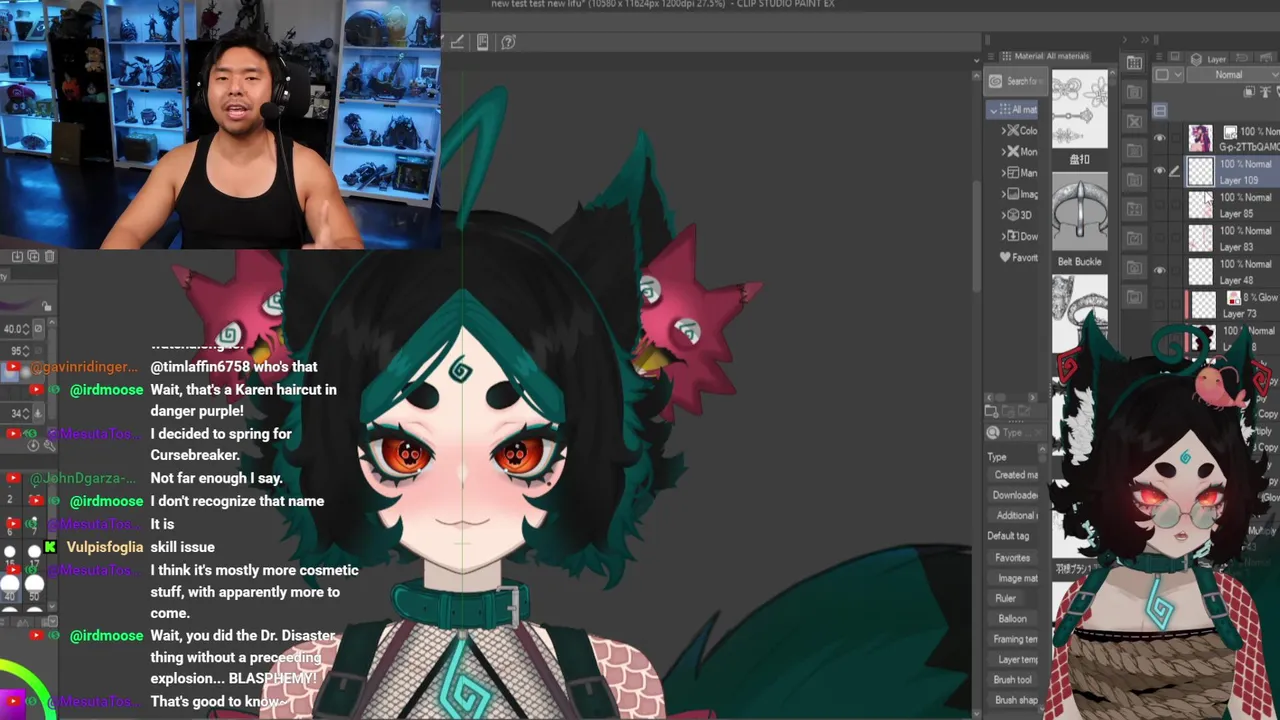
Task: Click the Framing template tag button
Action: click(x=1016, y=639)
